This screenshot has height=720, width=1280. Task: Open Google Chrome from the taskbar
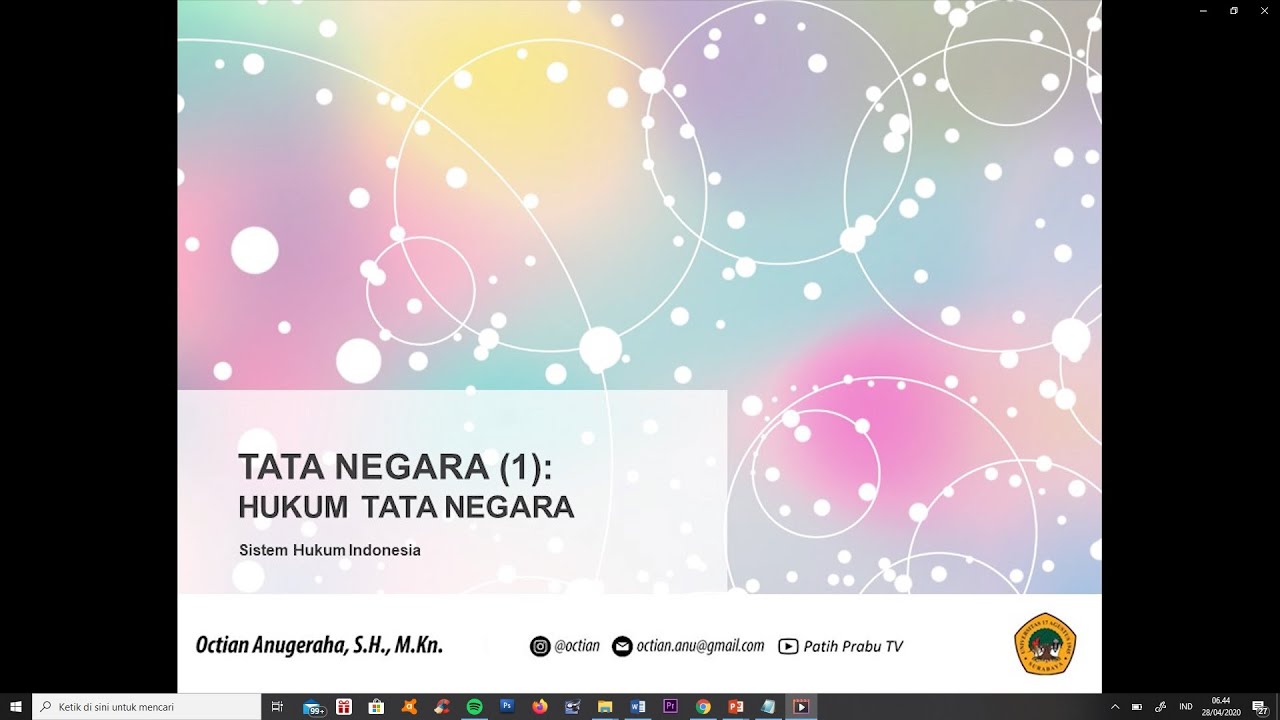703,706
